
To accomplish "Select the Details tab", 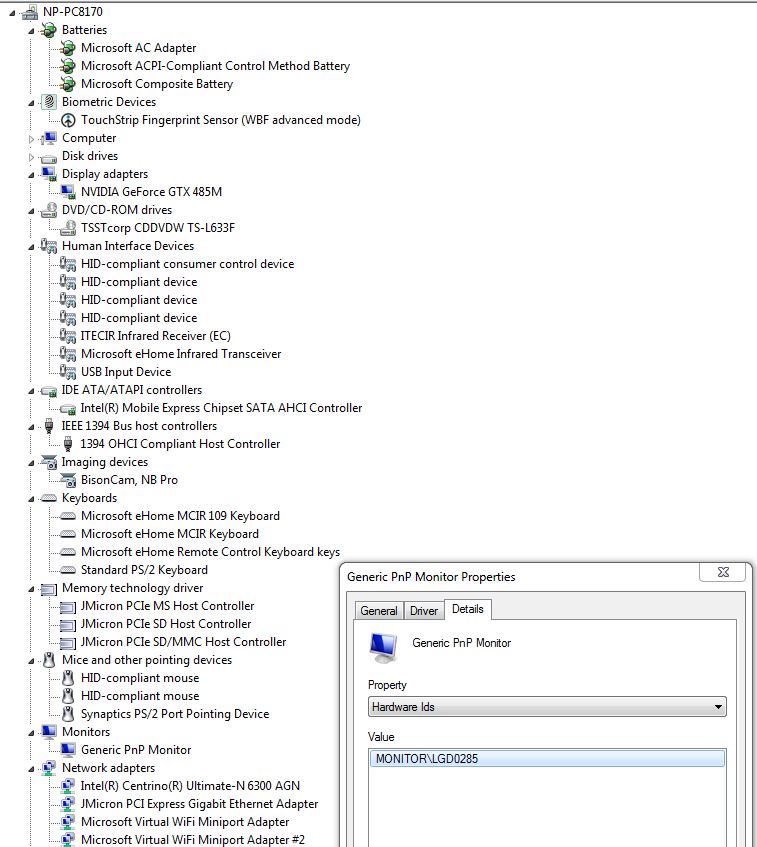I will tap(467, 609).
